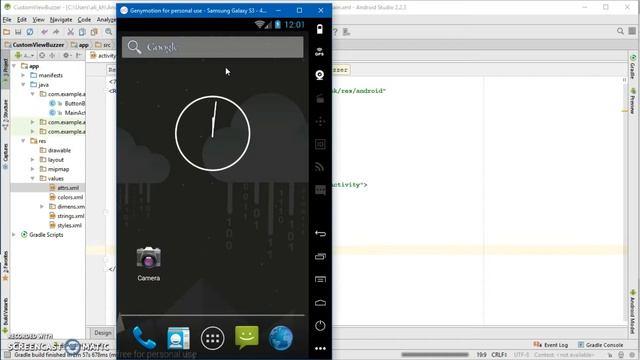The image size is (640, 360).
Task: Switch to the Design tab
Action: pyautogui.click(x=102, y=333)
